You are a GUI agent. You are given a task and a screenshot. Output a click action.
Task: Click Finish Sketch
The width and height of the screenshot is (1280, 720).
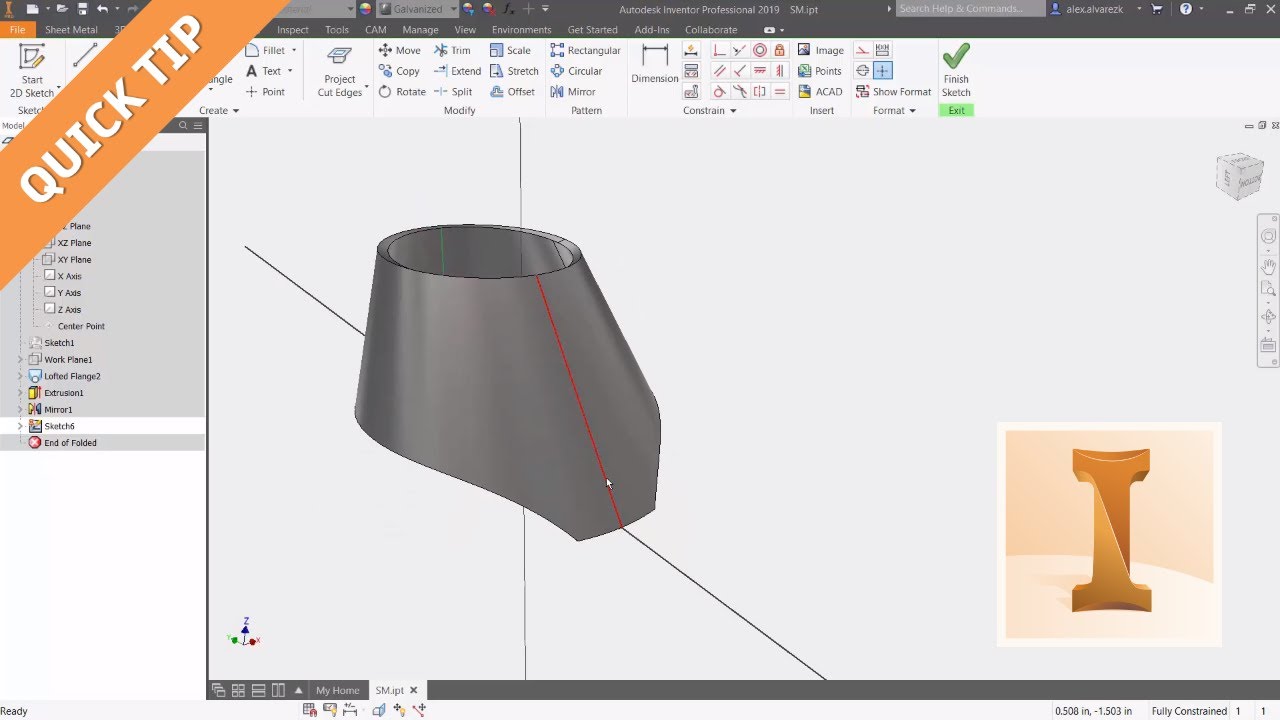click(956, 70)
